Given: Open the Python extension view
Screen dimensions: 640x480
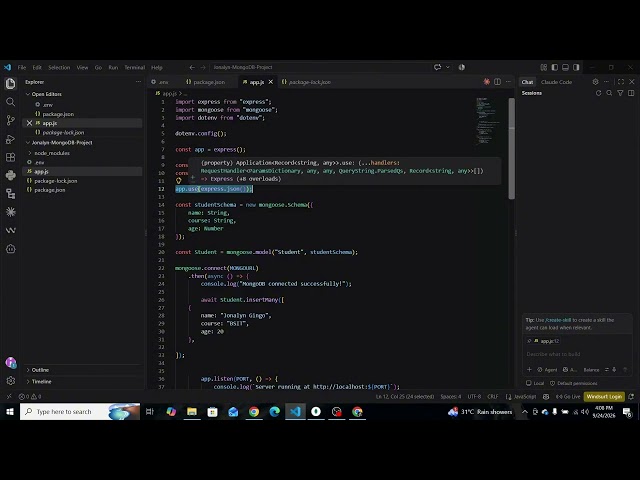Looking at the screenshot, I should click(x=11, y=176).
